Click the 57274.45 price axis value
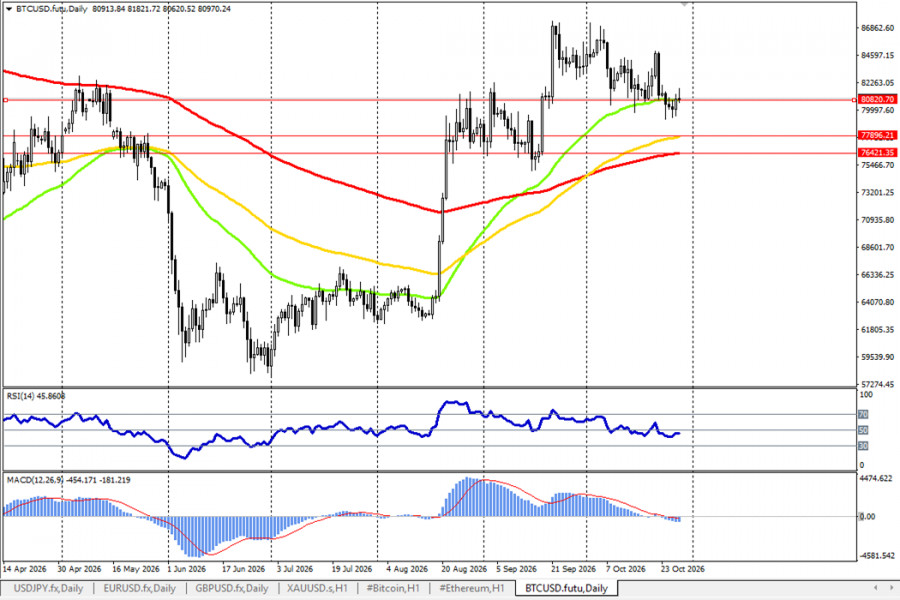The height and width of the screenshot is (600, 900). point(878,384)
